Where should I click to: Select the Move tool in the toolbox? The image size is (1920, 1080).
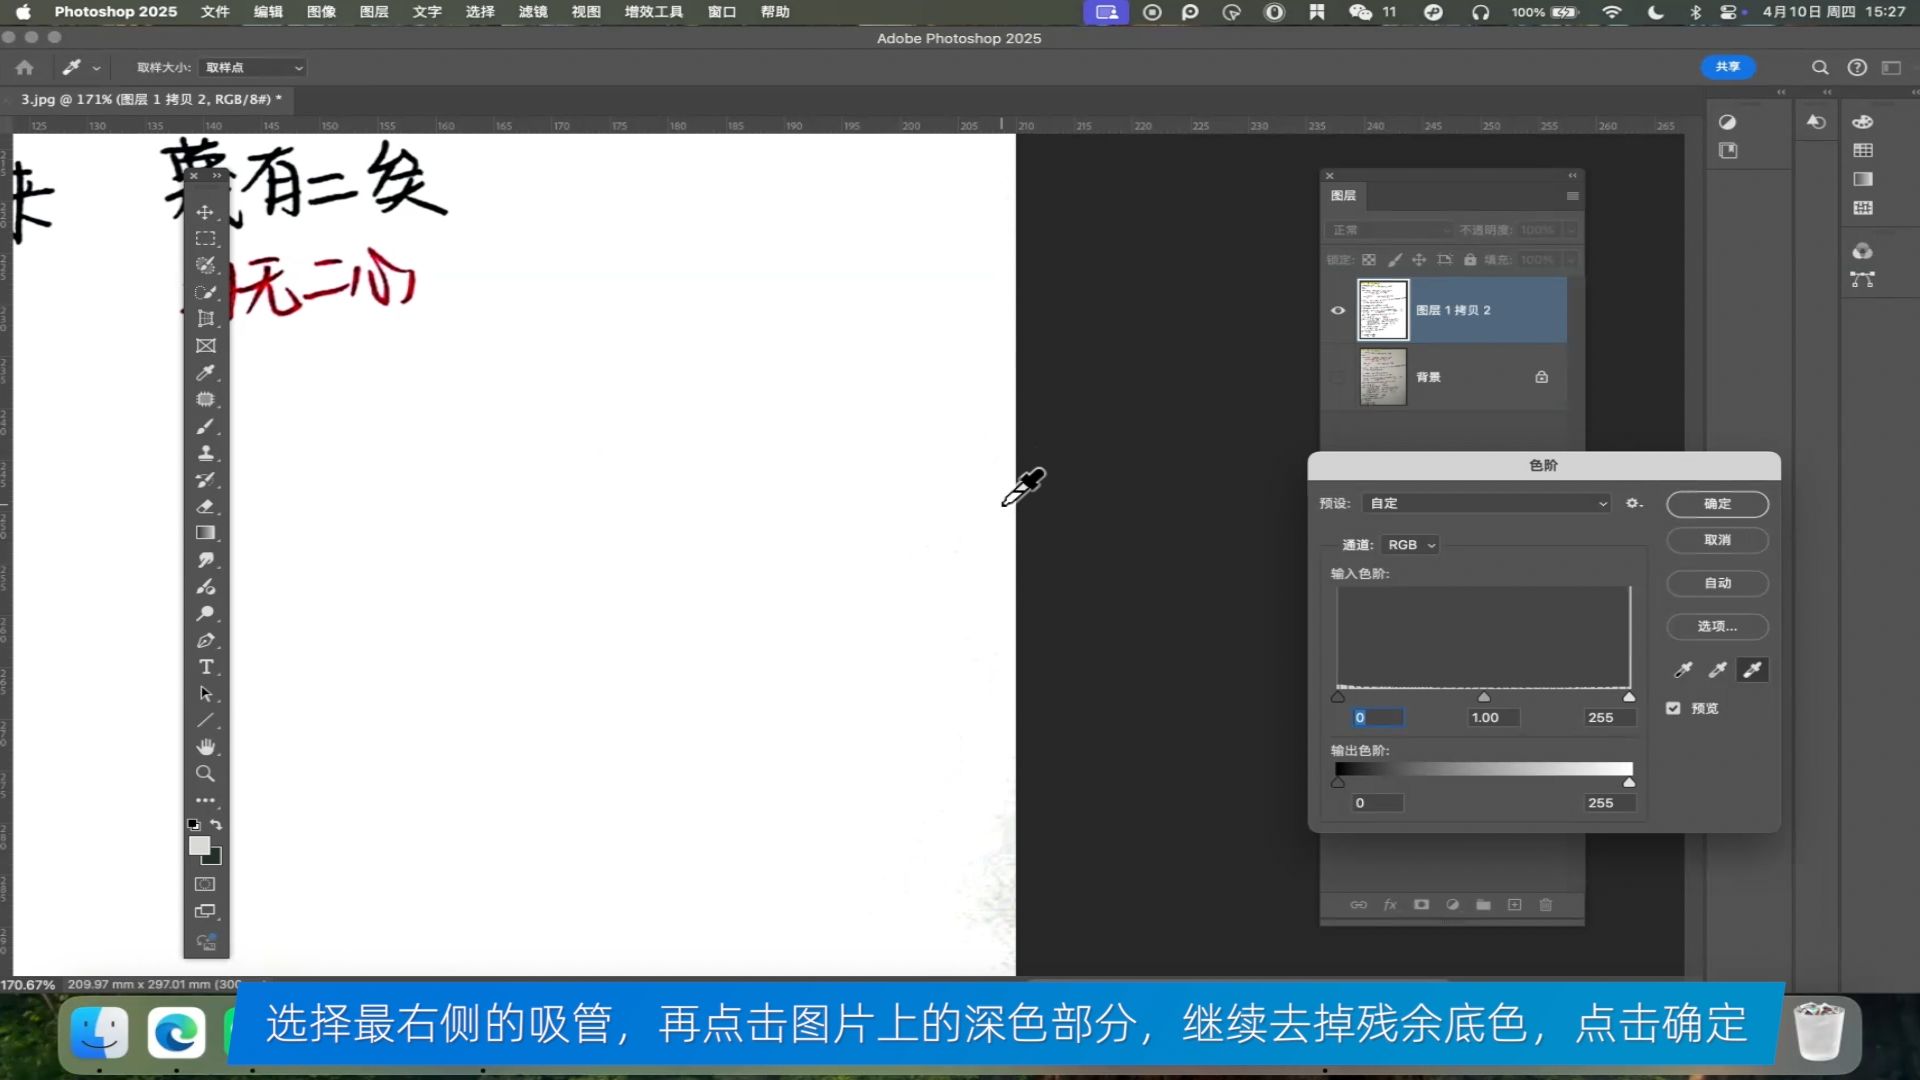click(x=205, y=212)
